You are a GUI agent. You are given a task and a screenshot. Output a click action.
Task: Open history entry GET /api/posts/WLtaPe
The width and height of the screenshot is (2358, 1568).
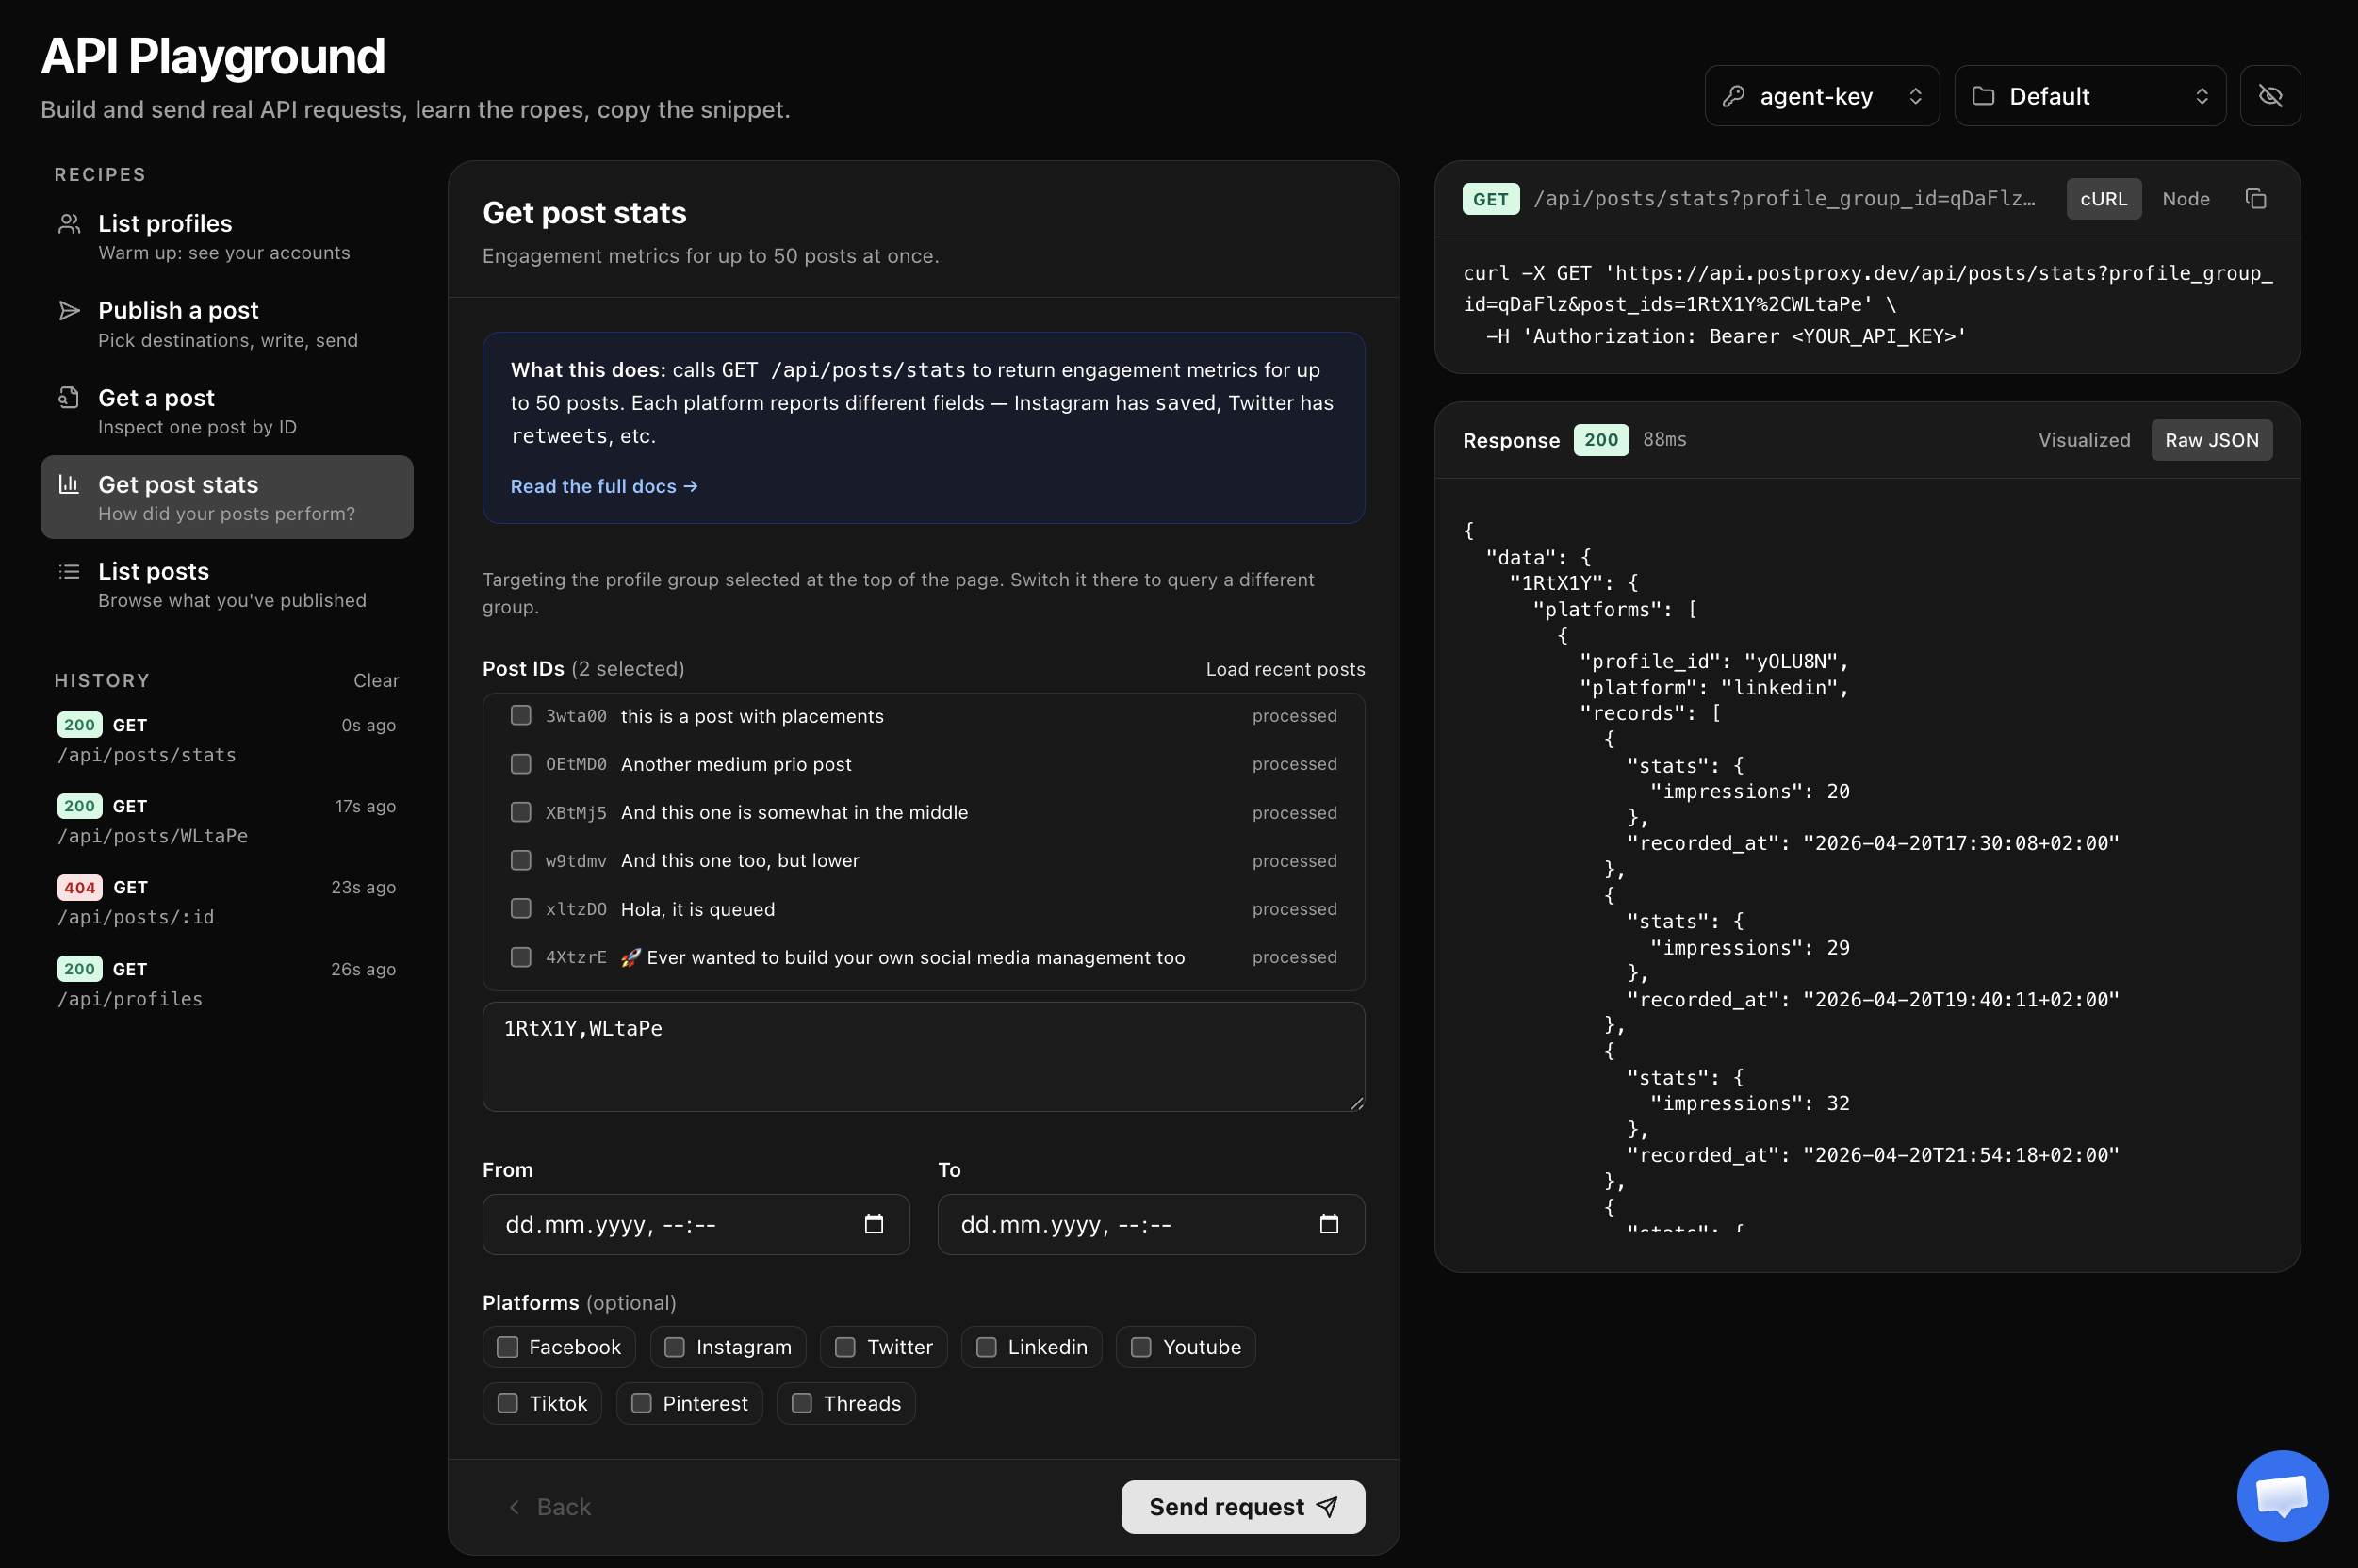227,820
